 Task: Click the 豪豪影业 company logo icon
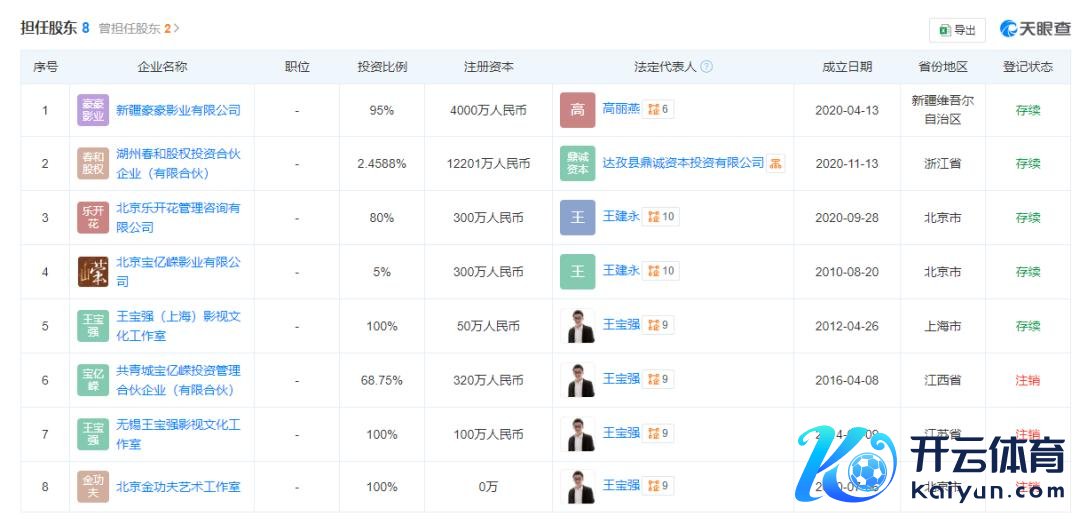93,110
